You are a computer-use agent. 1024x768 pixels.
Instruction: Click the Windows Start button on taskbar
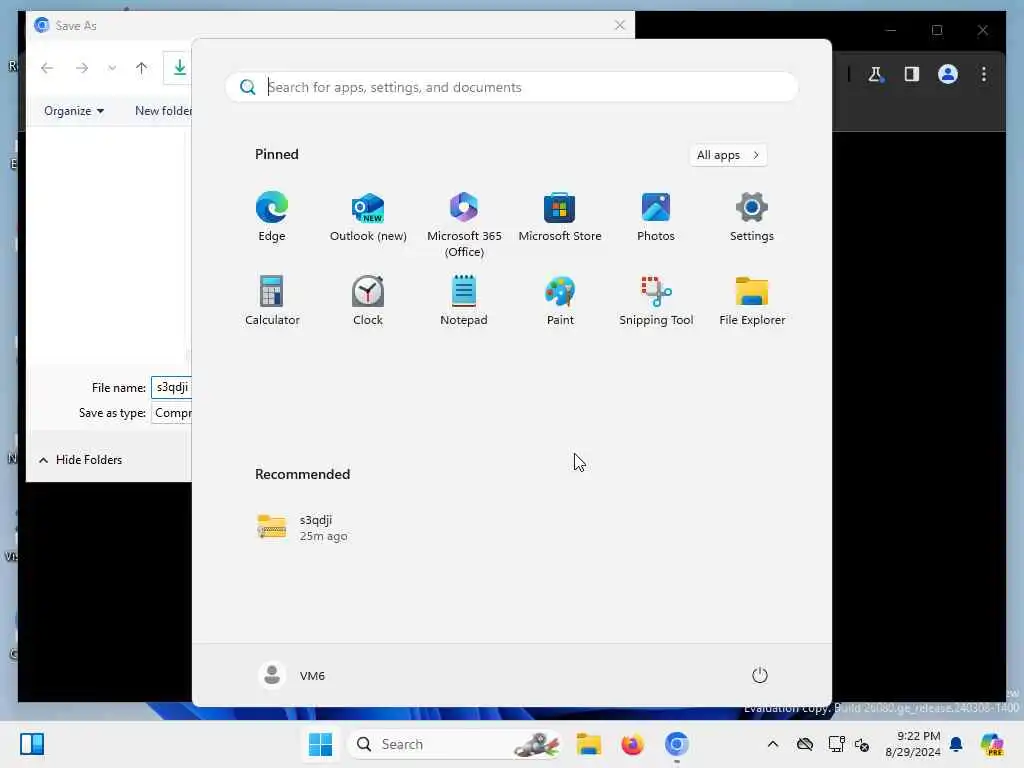click(x=320, y=744)
